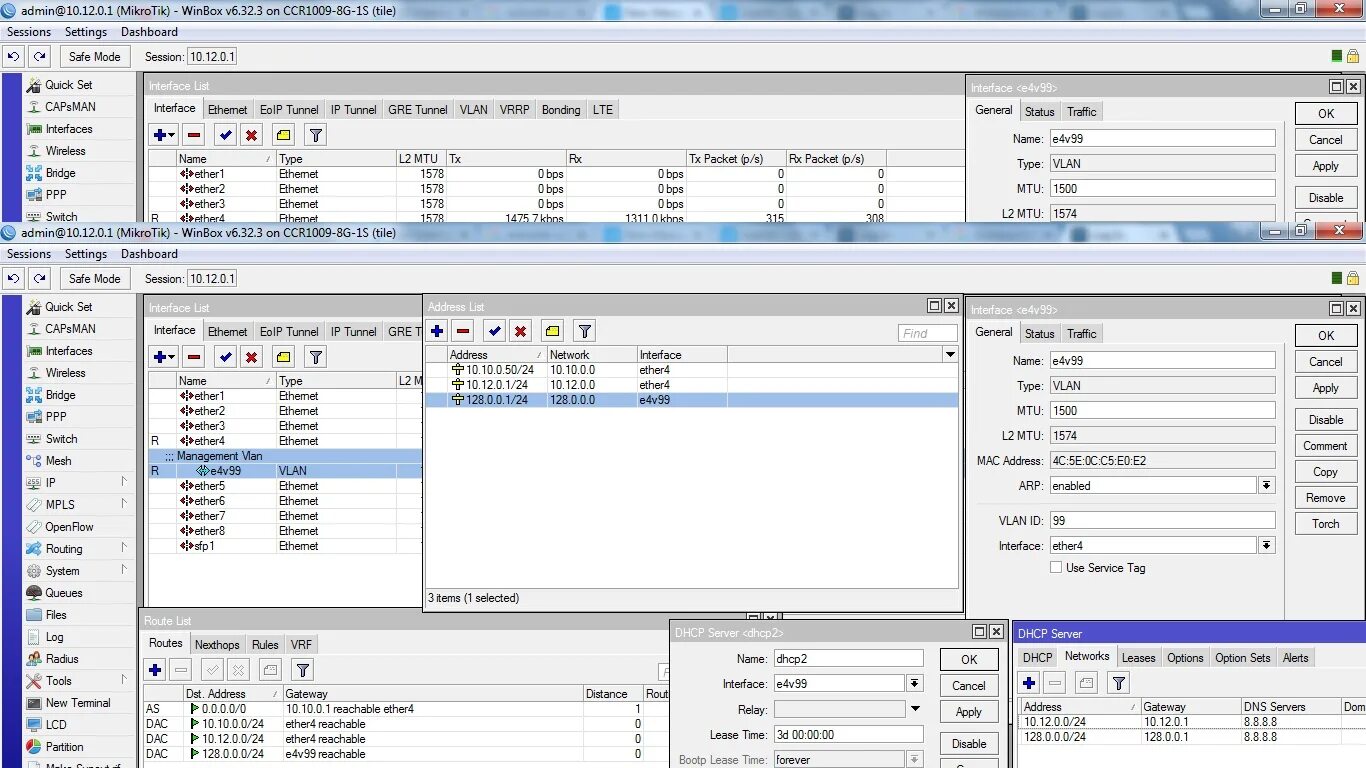Open Partition in the sidebar
Image resolution: width=1366 pixels, height=768 pixels.
point(64,747)
